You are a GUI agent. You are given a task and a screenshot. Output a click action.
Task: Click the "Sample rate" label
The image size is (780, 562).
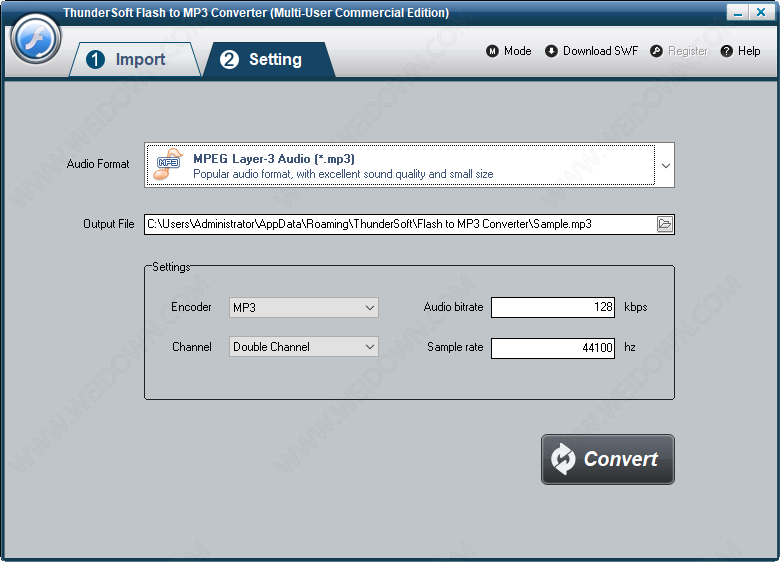pos(455,347)
